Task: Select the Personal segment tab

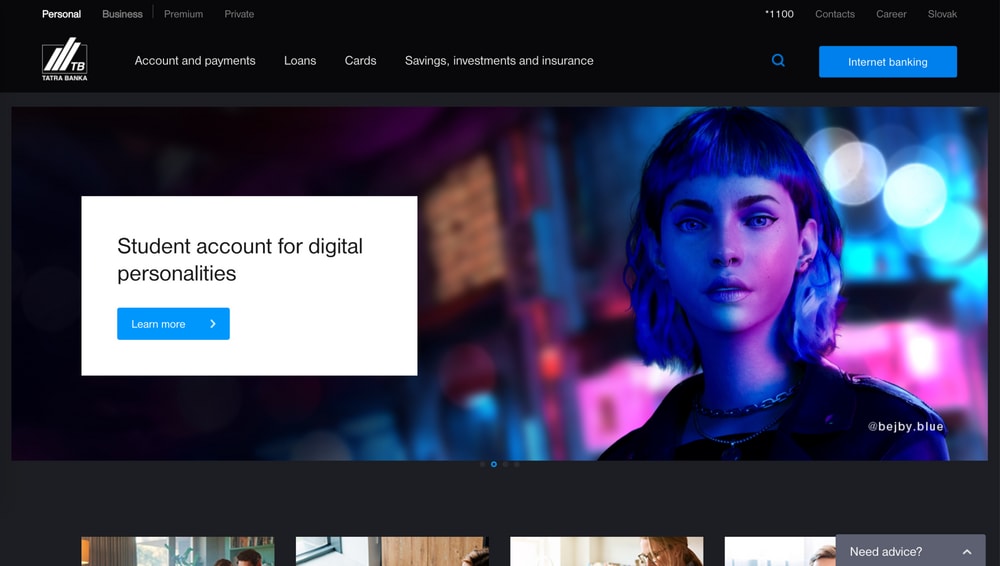Action: 61,14
